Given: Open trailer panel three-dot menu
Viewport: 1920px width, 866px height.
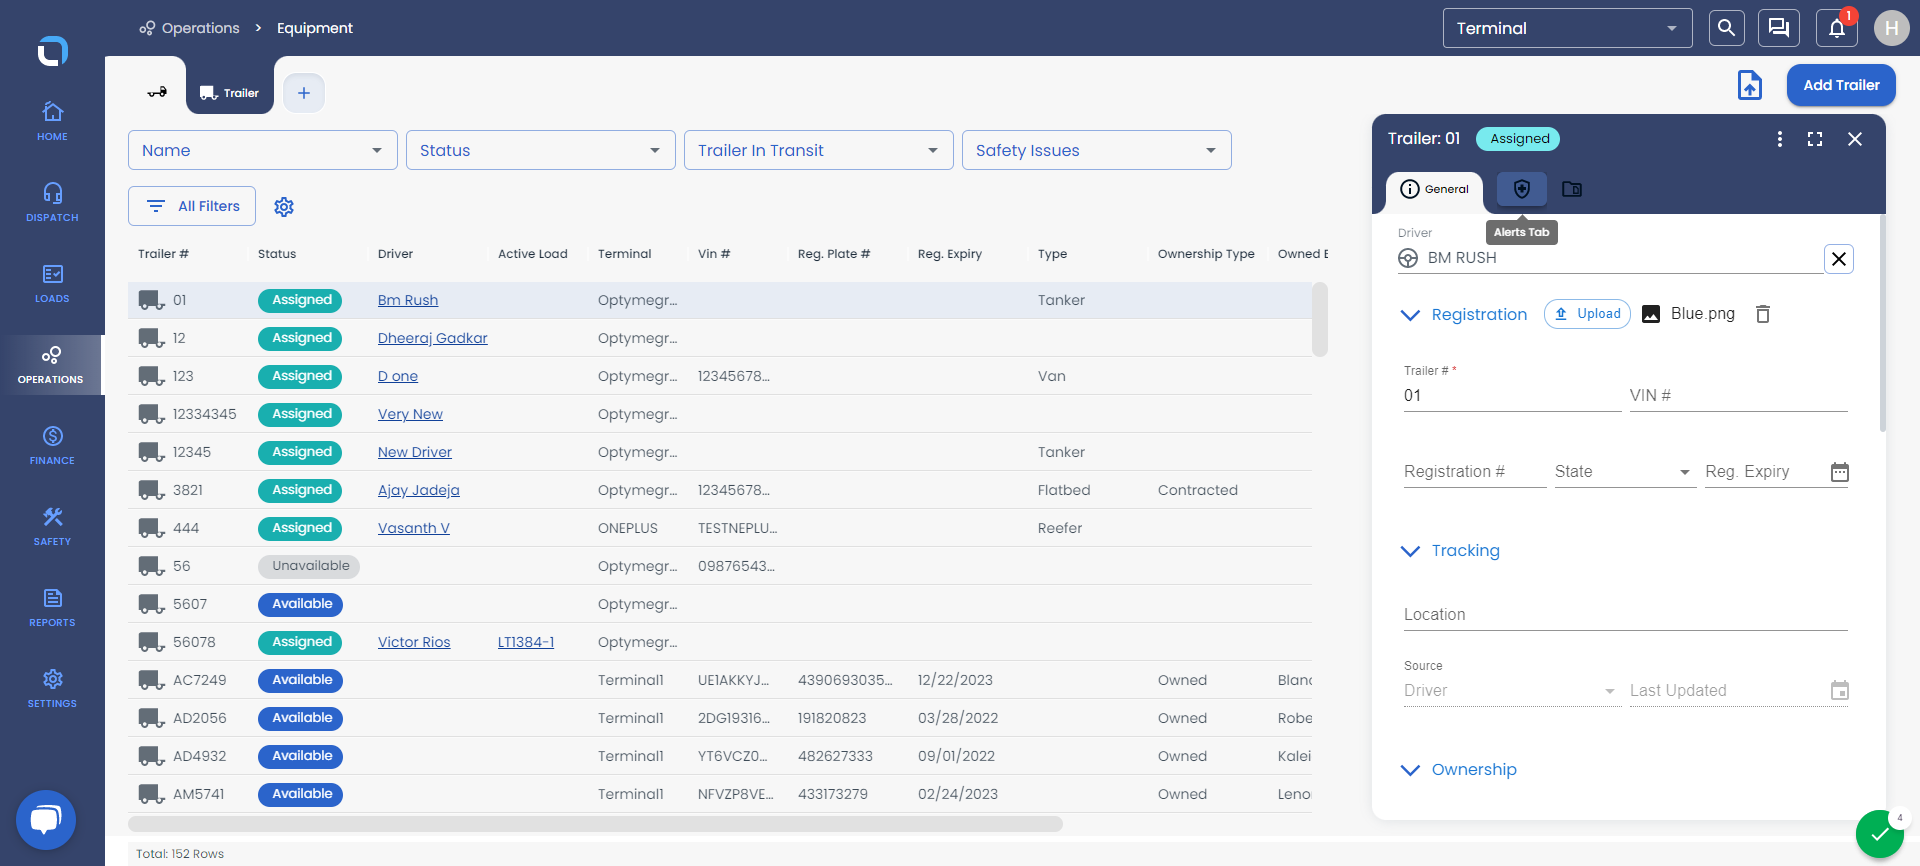Looking at the screenshot, I should click(1780, 139).
